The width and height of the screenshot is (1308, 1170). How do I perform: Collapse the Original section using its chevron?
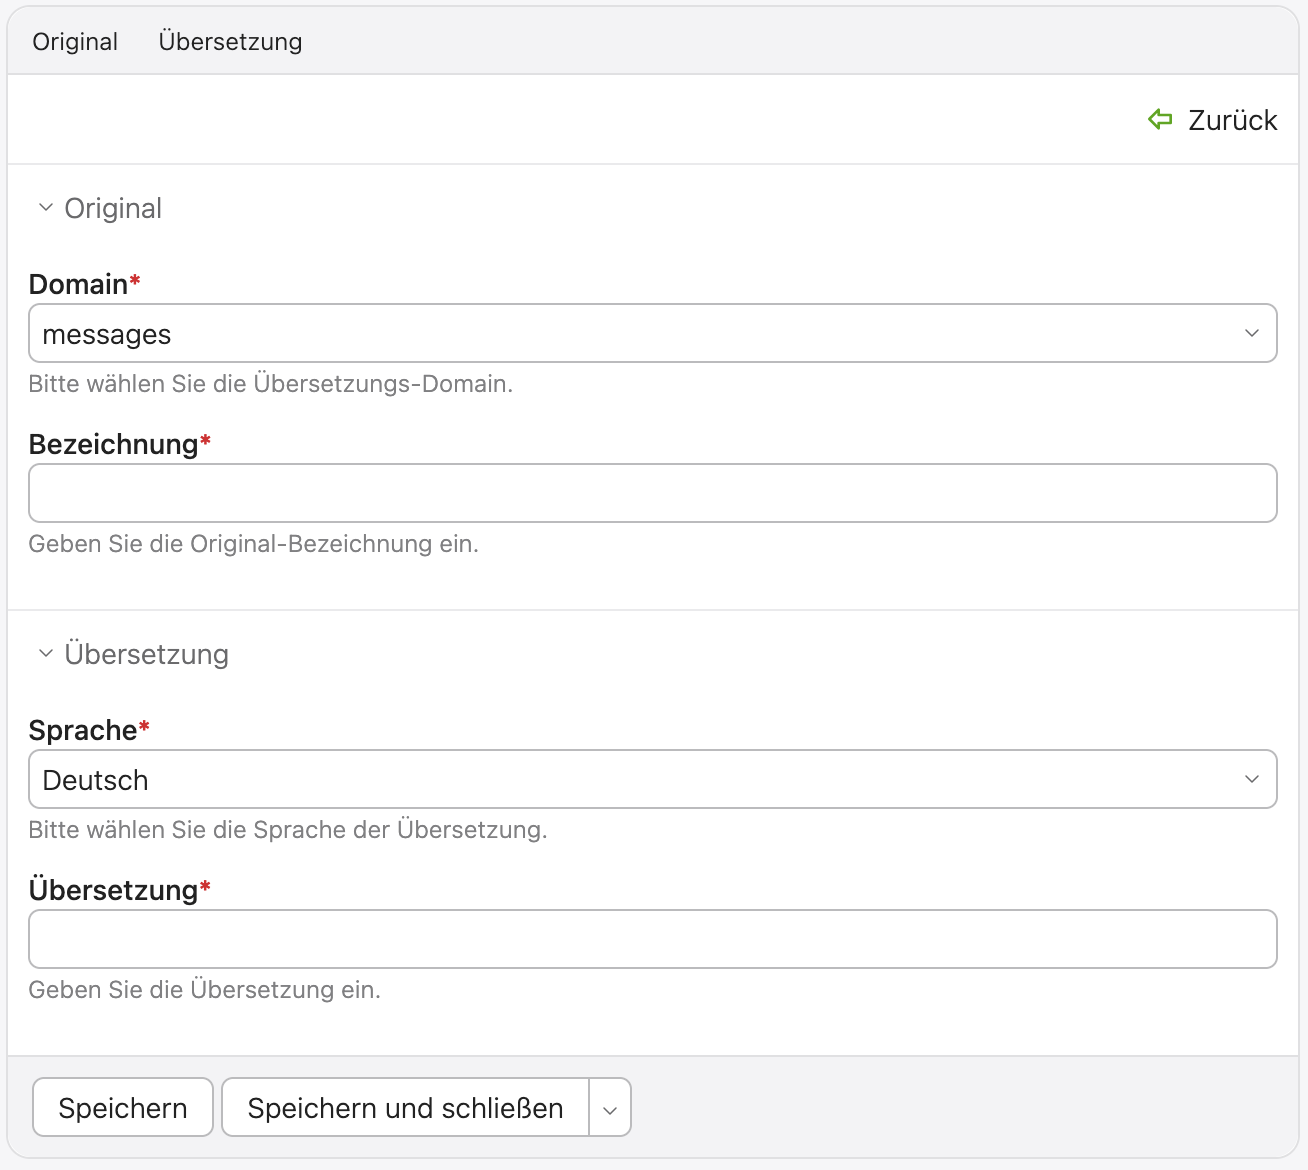(45, 208)
